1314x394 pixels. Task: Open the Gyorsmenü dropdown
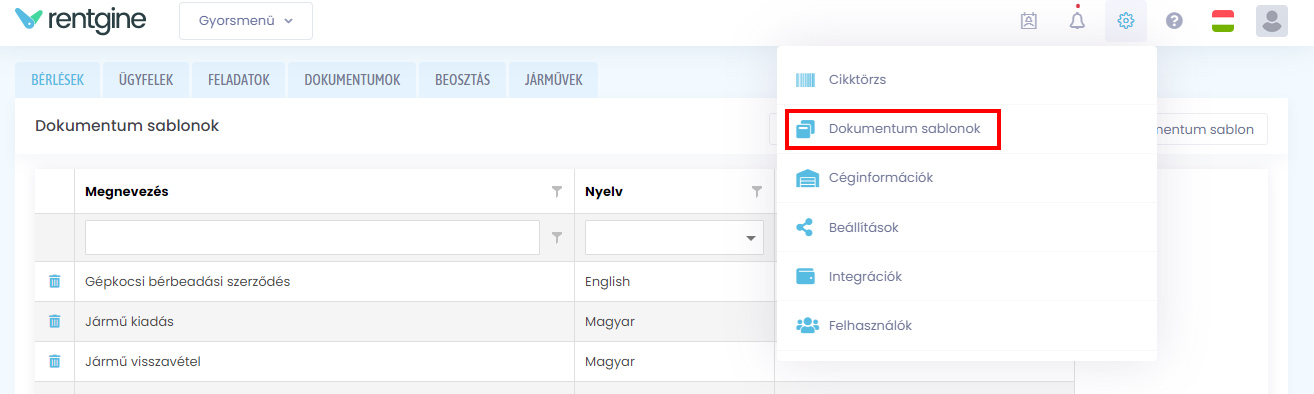[246, 21]
